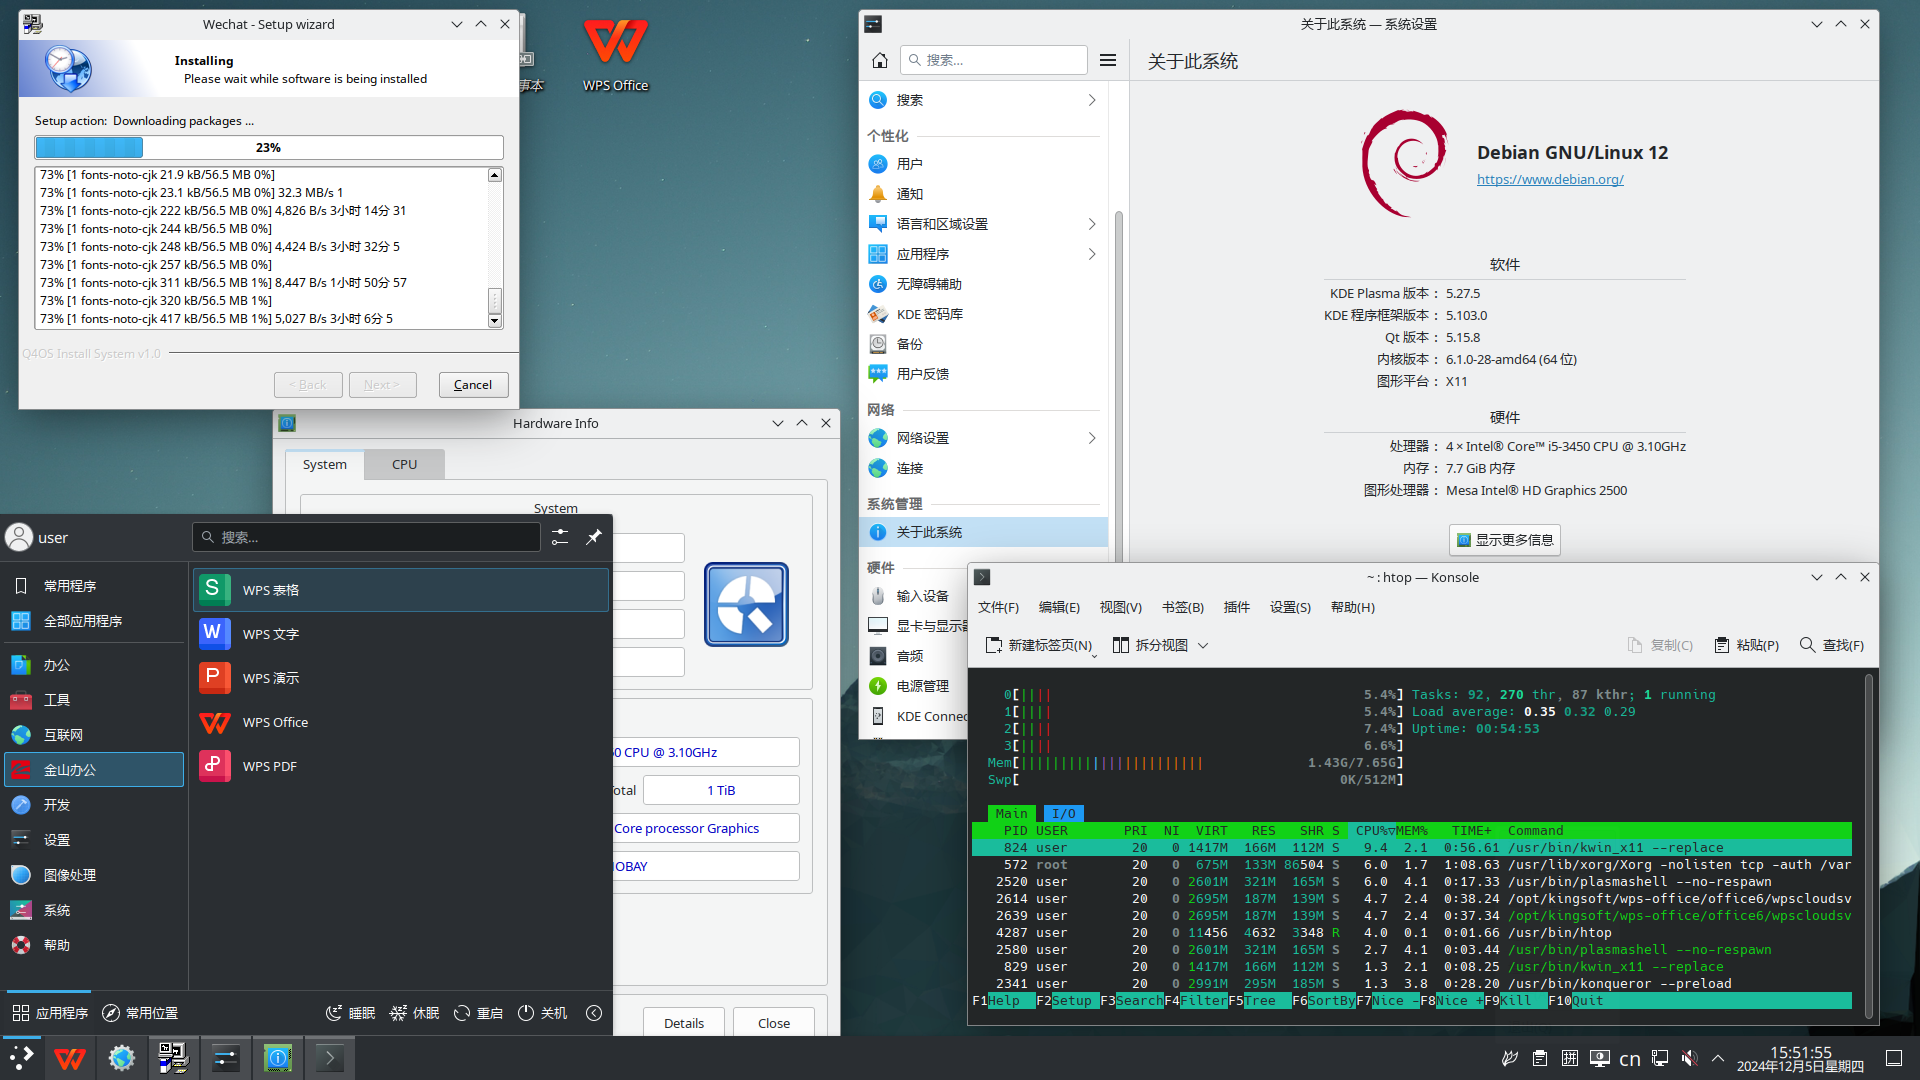The image size is (1920, 1080).
Task: Expand the 应用程序 settings entry
Action: pos(1092,254)
